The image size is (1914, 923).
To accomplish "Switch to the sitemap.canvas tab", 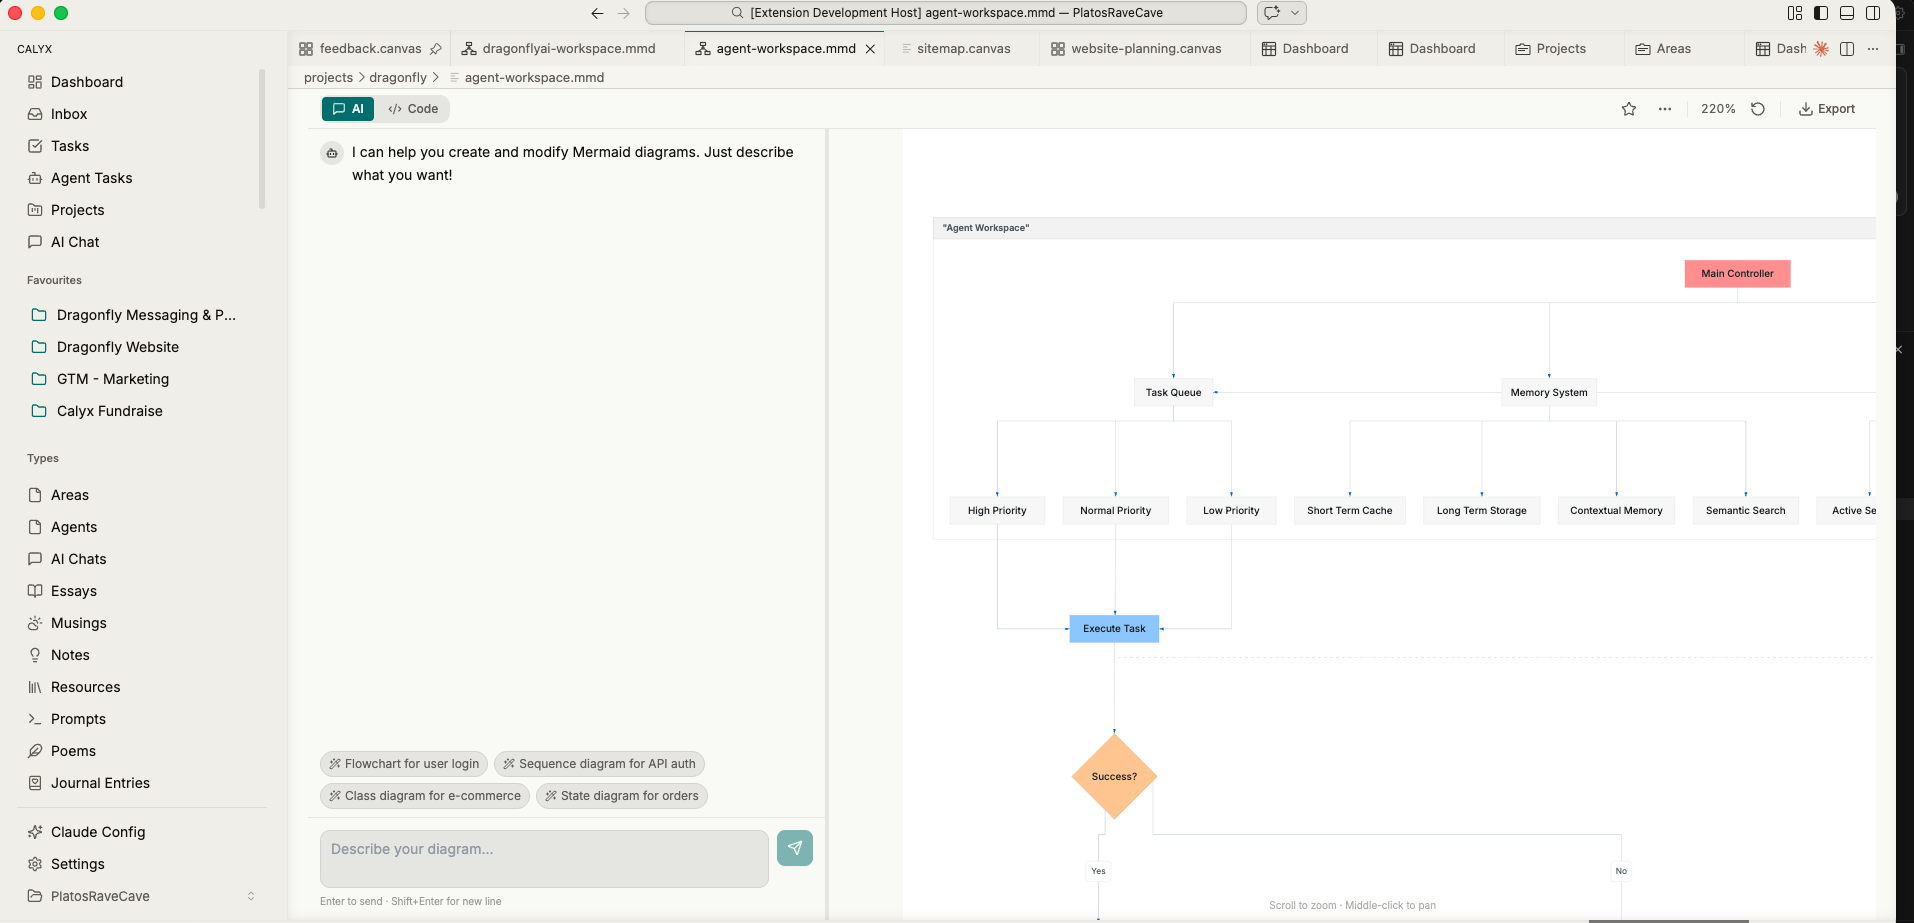I will click(x=963, y=49).
